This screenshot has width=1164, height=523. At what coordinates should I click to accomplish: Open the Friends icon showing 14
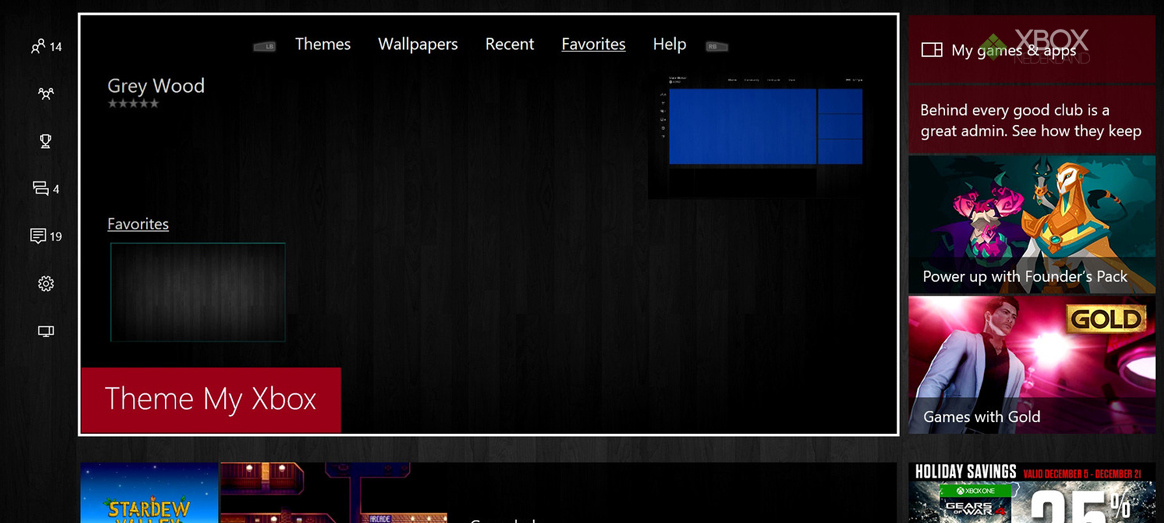point(45,47)
